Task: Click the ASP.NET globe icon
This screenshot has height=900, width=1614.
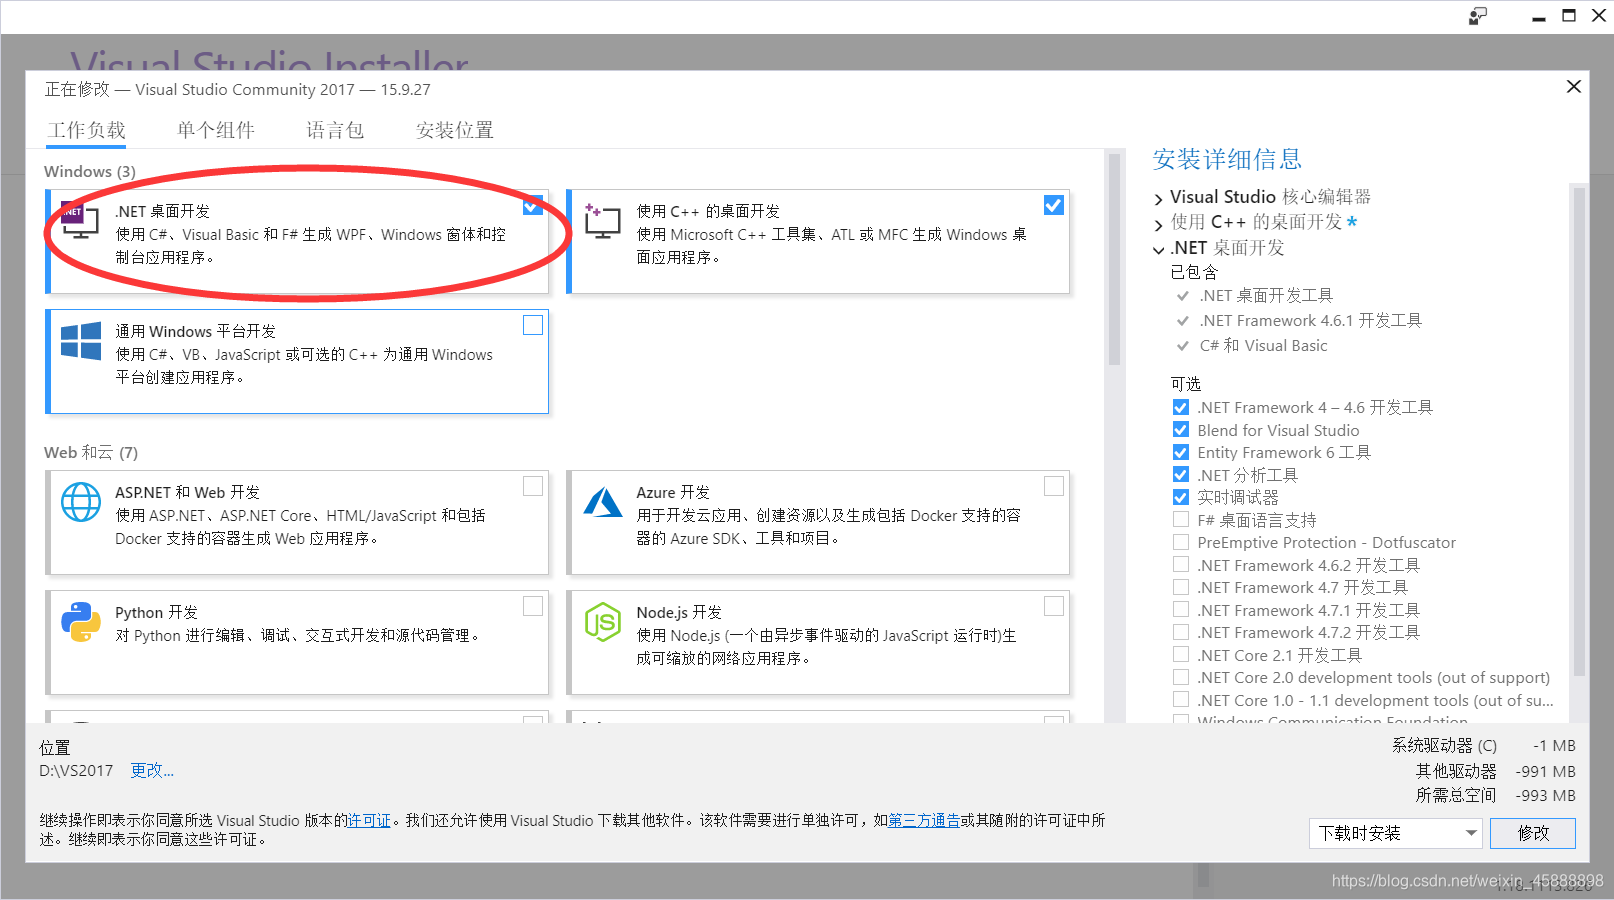Action: tap(81, 502)
